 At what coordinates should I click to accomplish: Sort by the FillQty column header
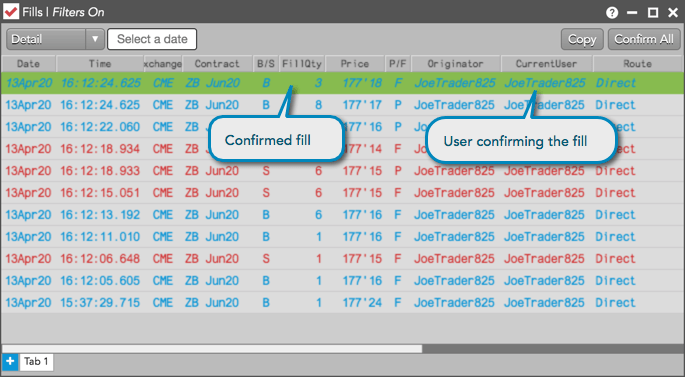[302, 64]
